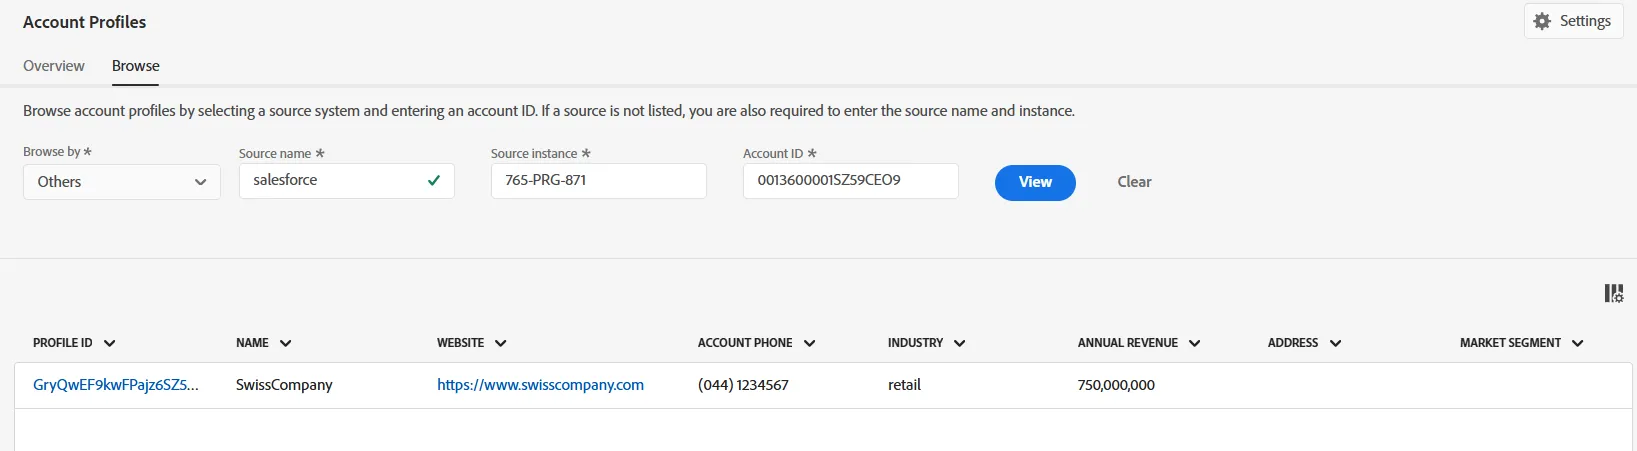Open the ADDRESS column chevron
Screen dimensions: 1637x451
pos(1336,343)
